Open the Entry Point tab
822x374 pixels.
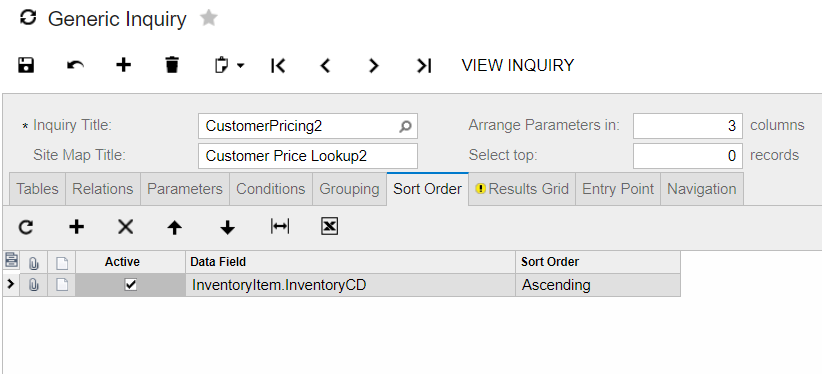coord(618,189)
